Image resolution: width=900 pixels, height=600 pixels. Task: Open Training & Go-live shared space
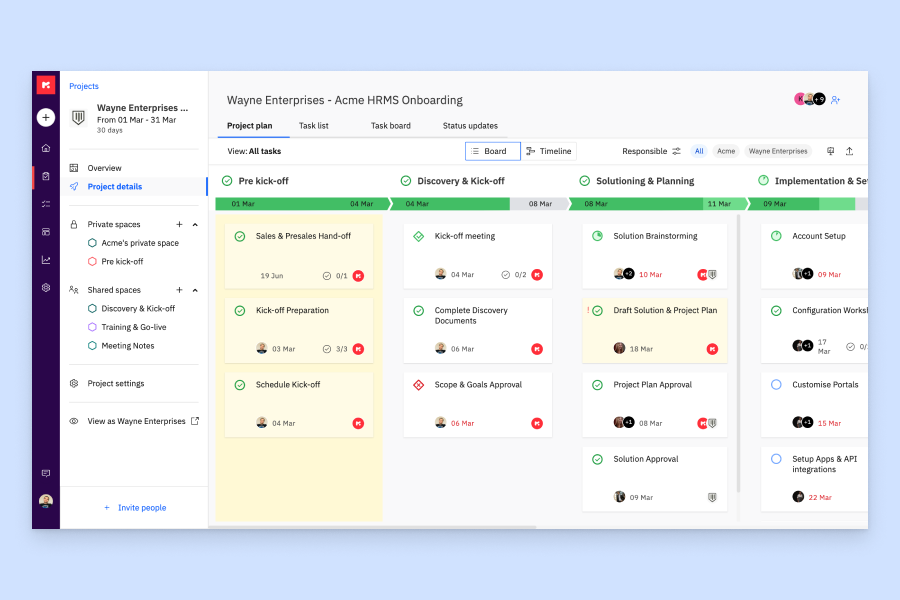point(134,327)
